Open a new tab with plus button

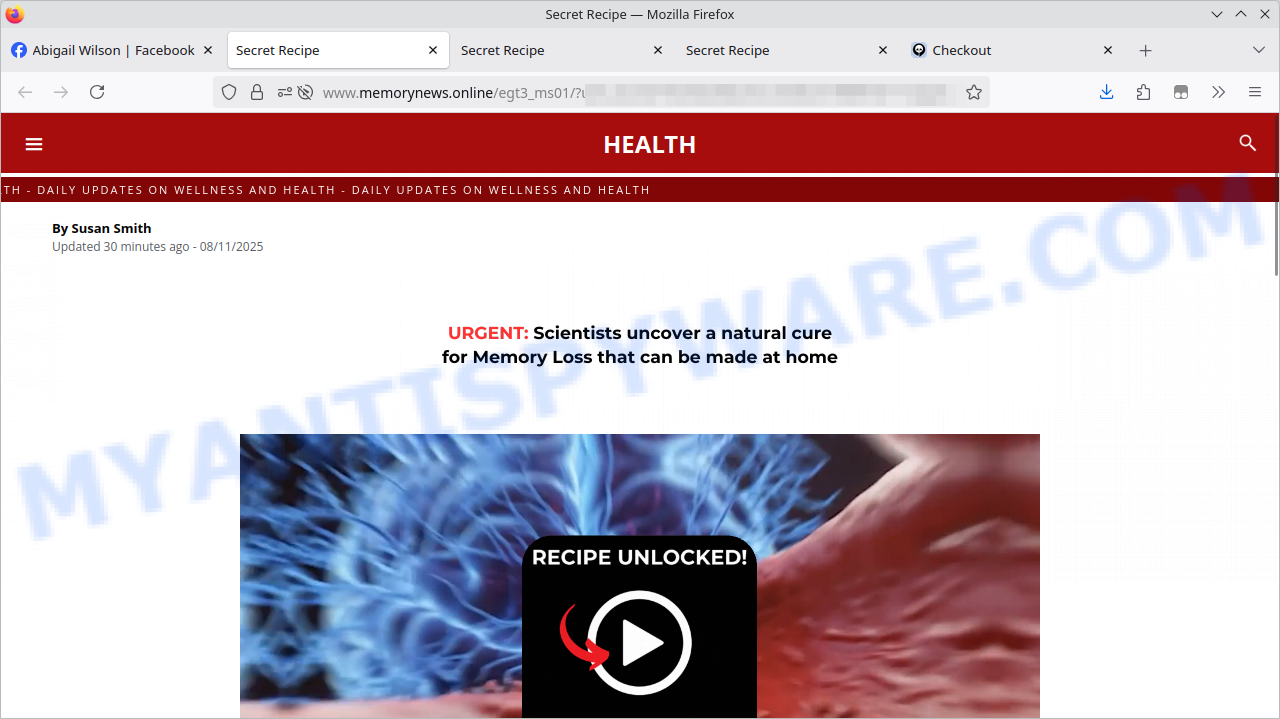1146,50
